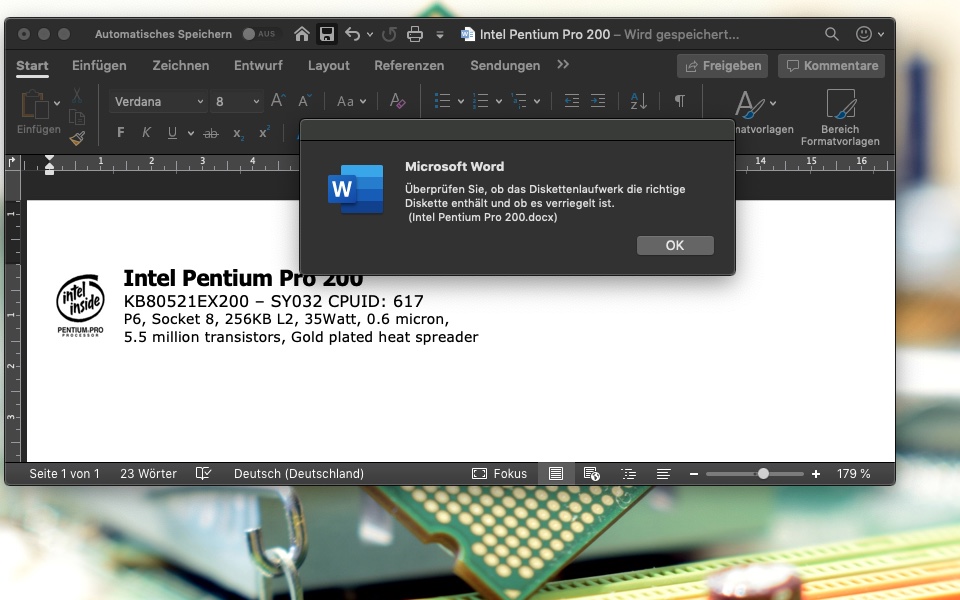
Task: Click the Save floppy disk icon
Action: [x=327, y=34]
